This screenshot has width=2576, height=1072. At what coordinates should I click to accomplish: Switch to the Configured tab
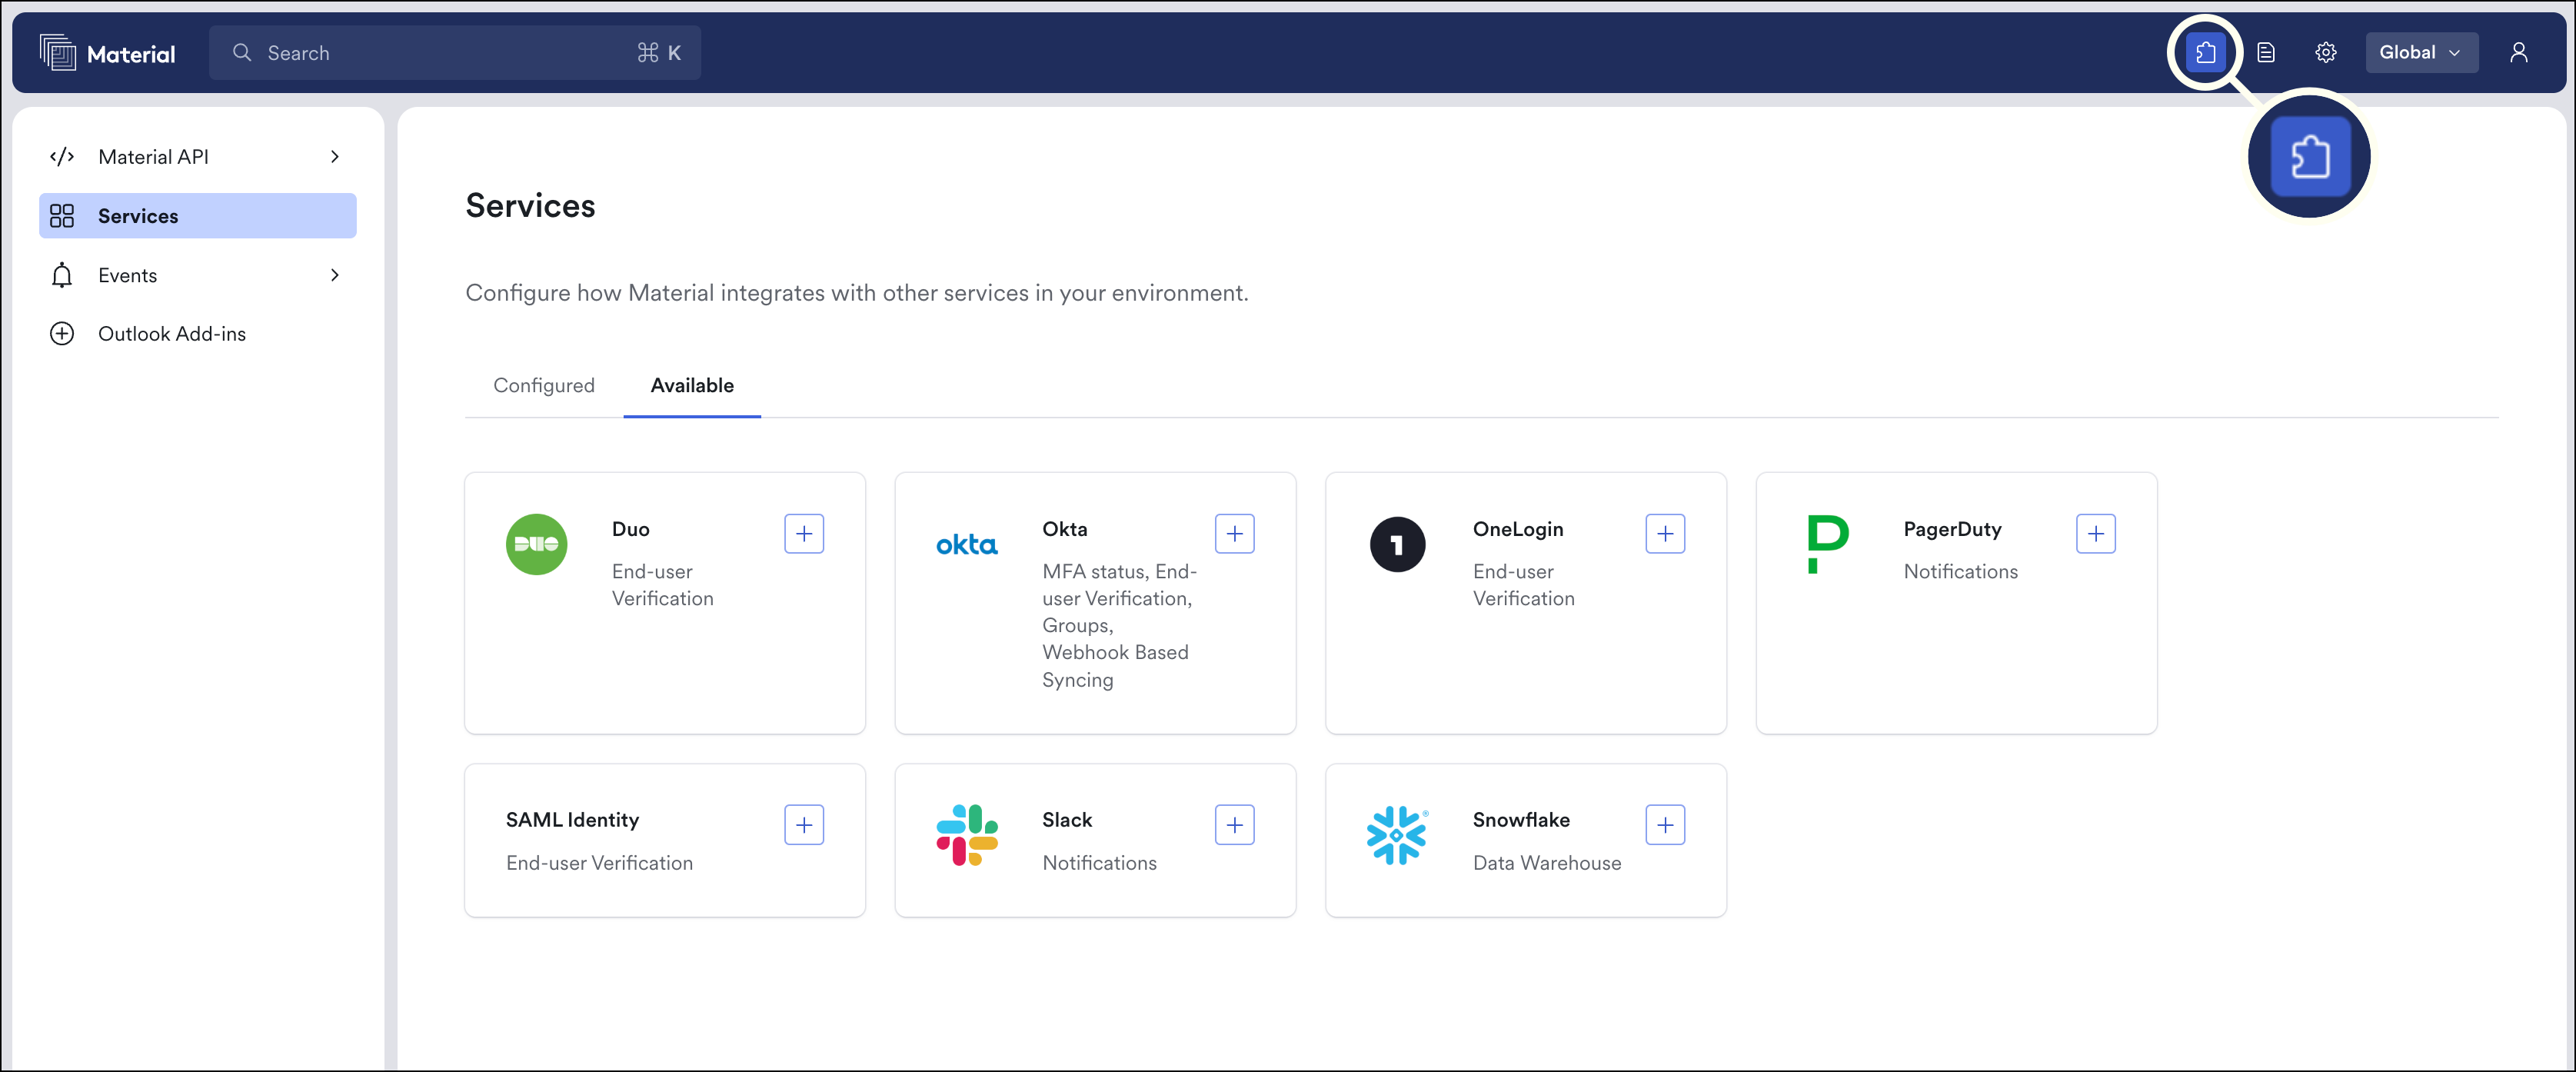pyautogui.click(x=544, y=386)
